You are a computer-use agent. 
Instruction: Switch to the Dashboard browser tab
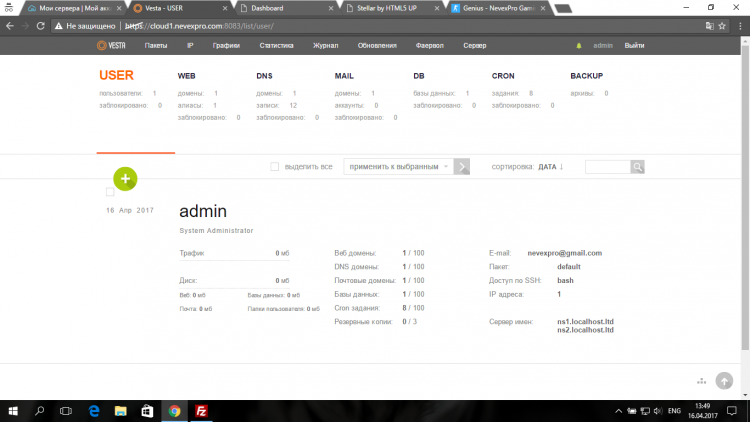281,7
